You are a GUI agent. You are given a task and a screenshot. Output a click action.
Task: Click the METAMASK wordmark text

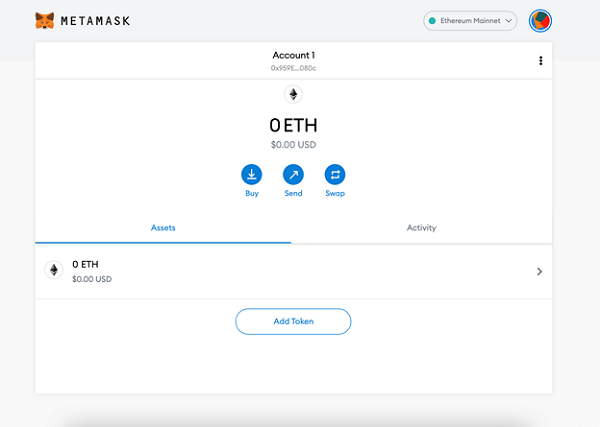coord(95,21)
